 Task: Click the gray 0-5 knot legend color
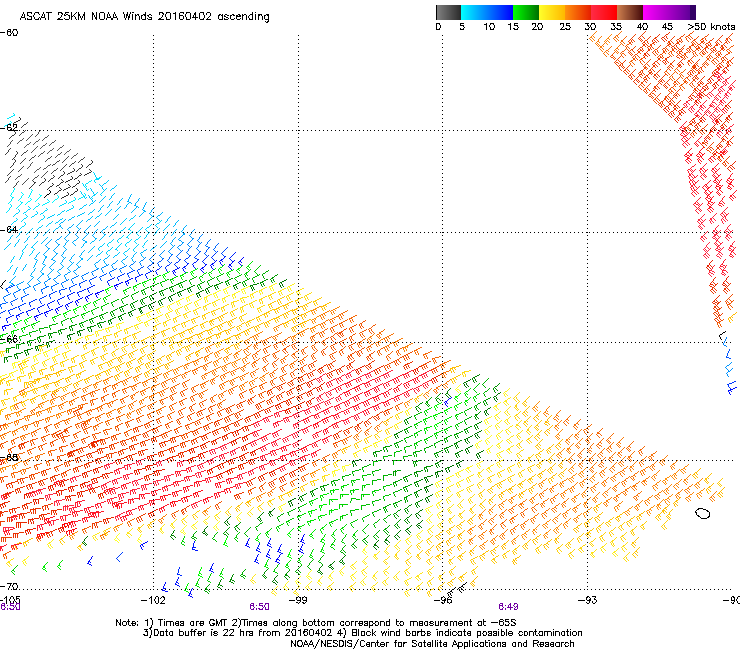click(x=448, y=12)
